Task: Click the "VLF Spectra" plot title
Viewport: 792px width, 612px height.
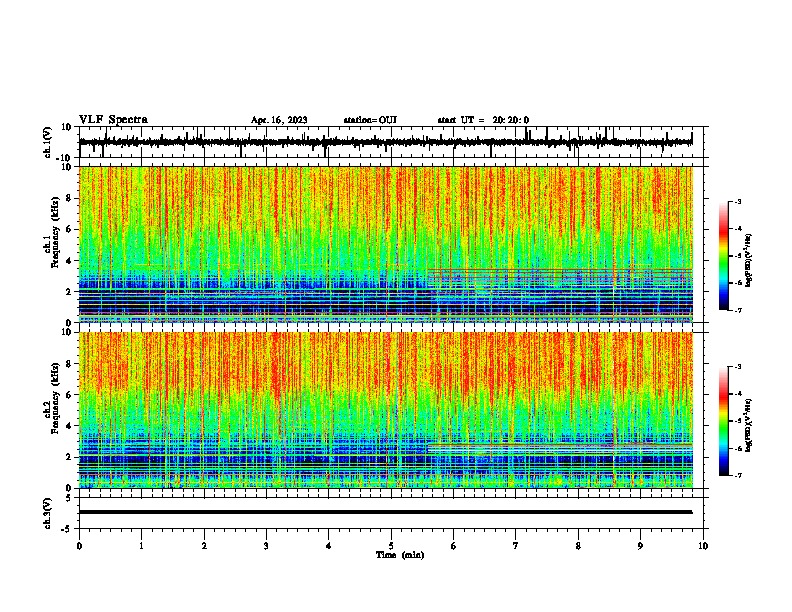Action: (113, 120)
